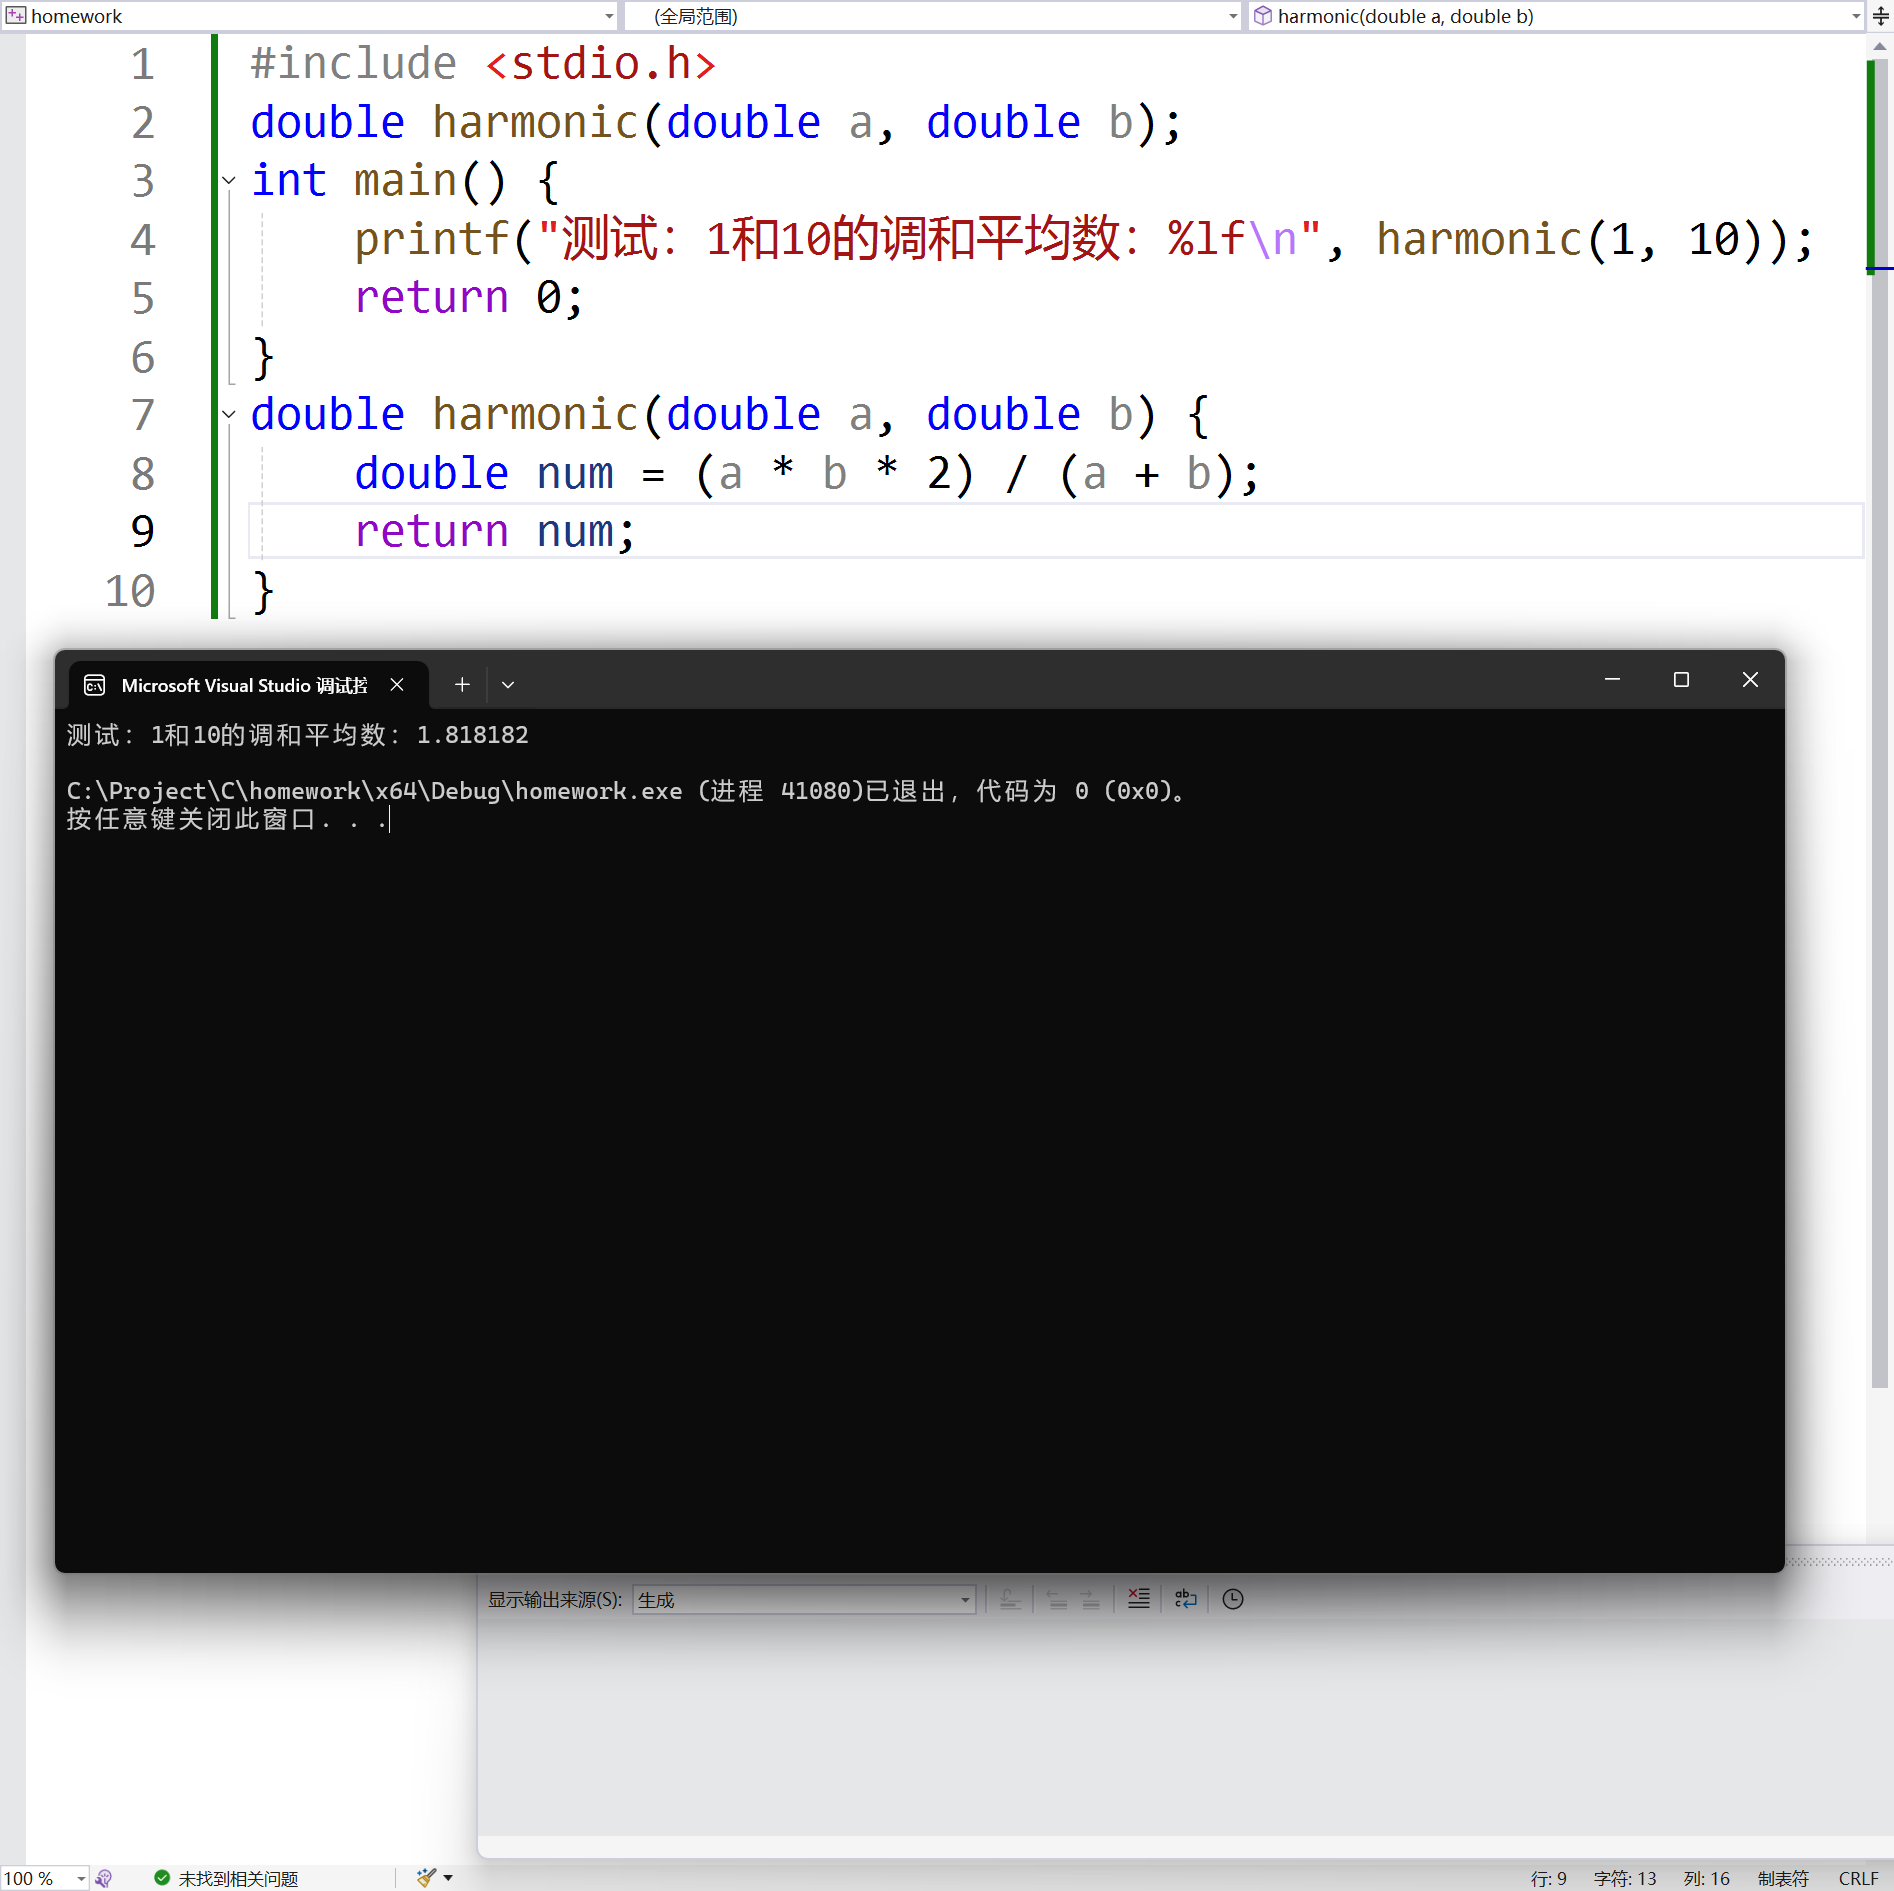Collapse the main() function fold on line 3
Image resolution: width=1894 pixels, height=1891 pixels.
click(x=229, y=181)
